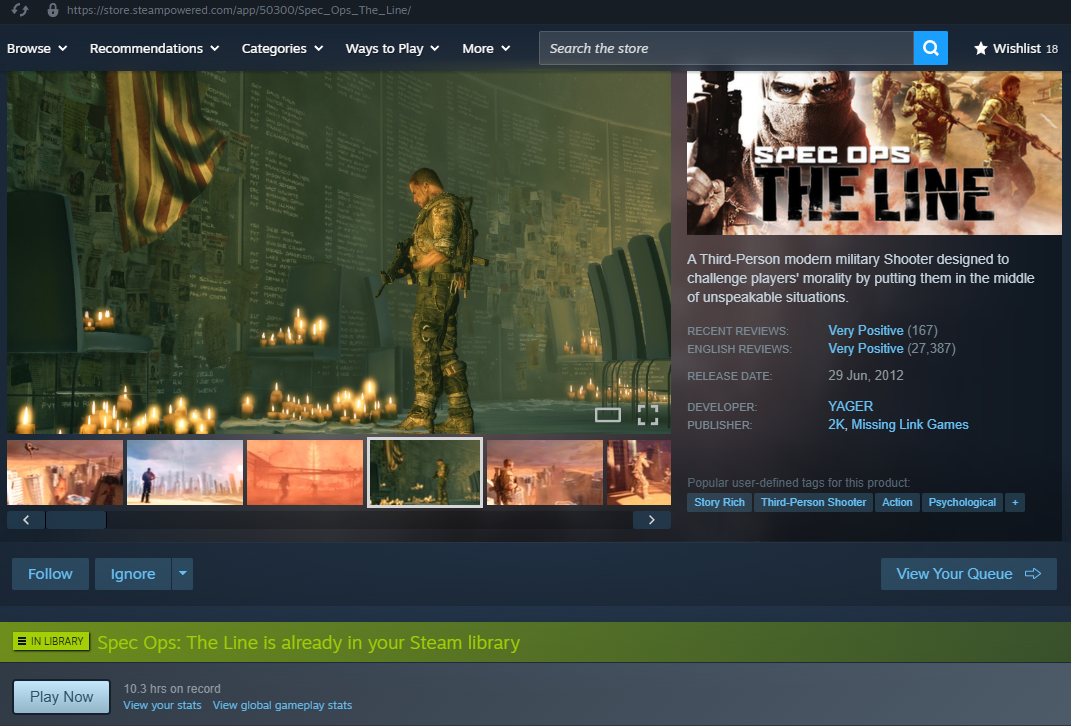Click the Wishlist star icon
1071x726 pixels.
[x=980, y=48]
